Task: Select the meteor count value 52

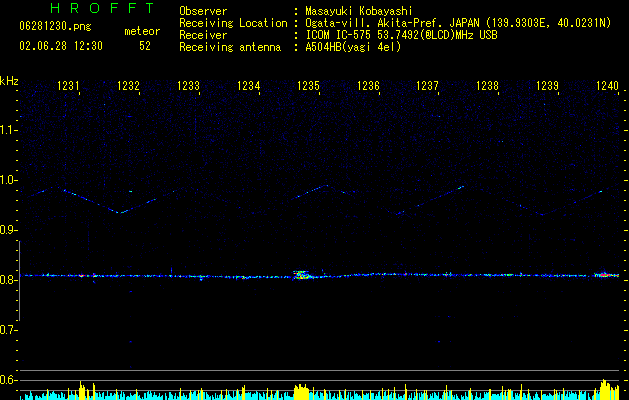Action: [x=145, y=46]
